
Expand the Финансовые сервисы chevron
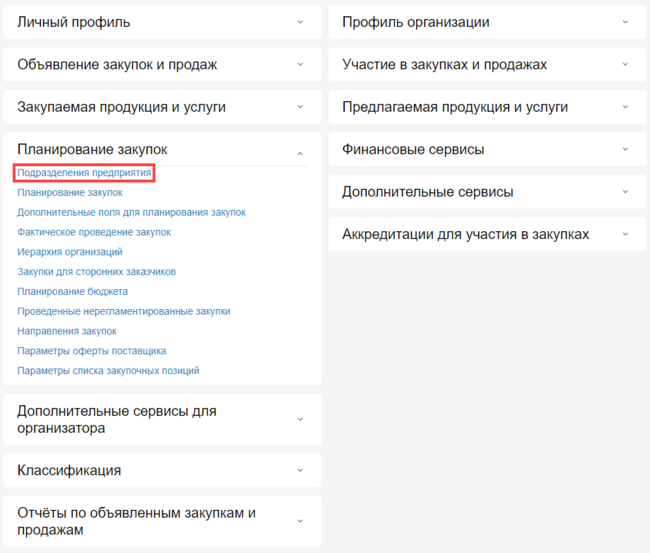[625, 149]
